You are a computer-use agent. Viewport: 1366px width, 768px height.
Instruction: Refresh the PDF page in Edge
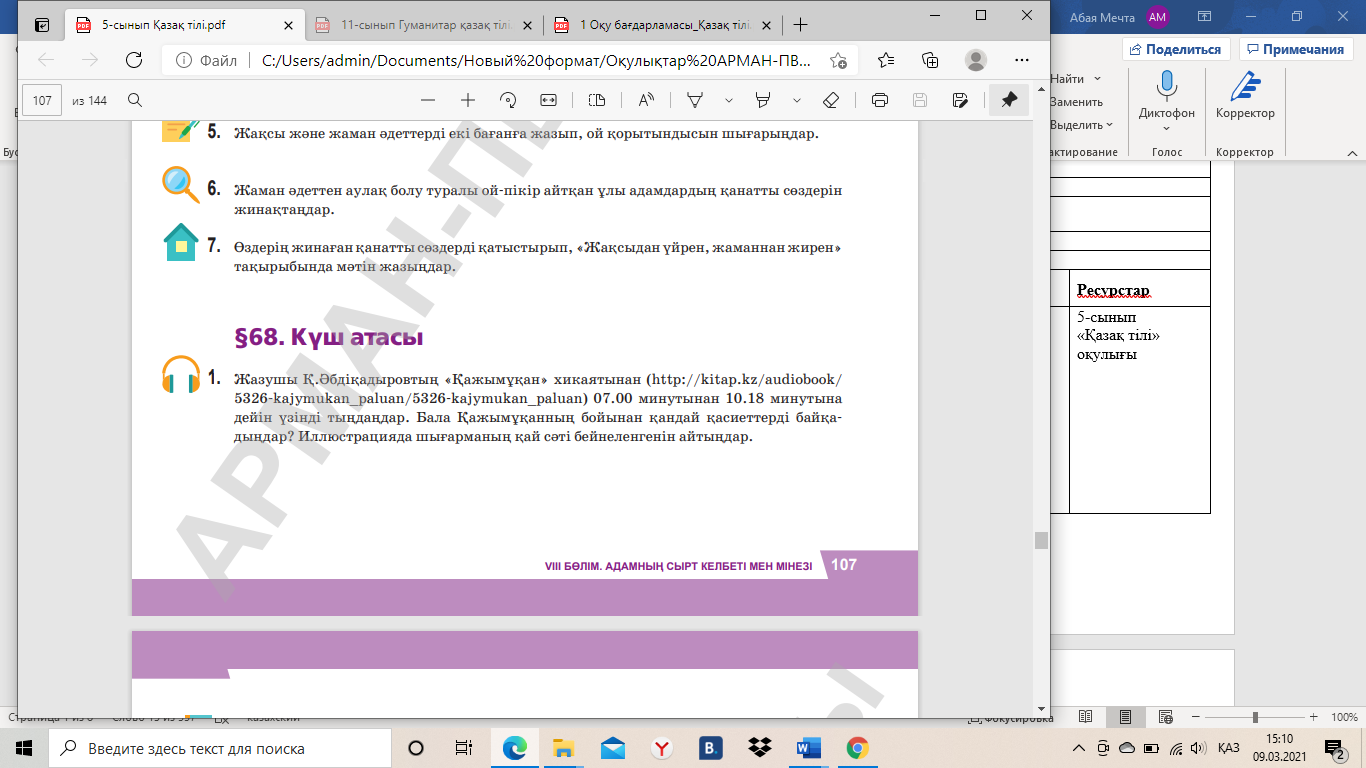click(133, 60)
